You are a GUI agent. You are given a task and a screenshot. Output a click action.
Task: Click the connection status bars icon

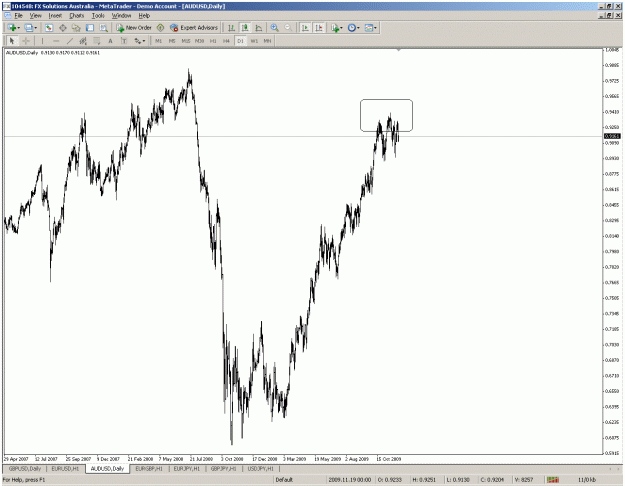(552, 480)
